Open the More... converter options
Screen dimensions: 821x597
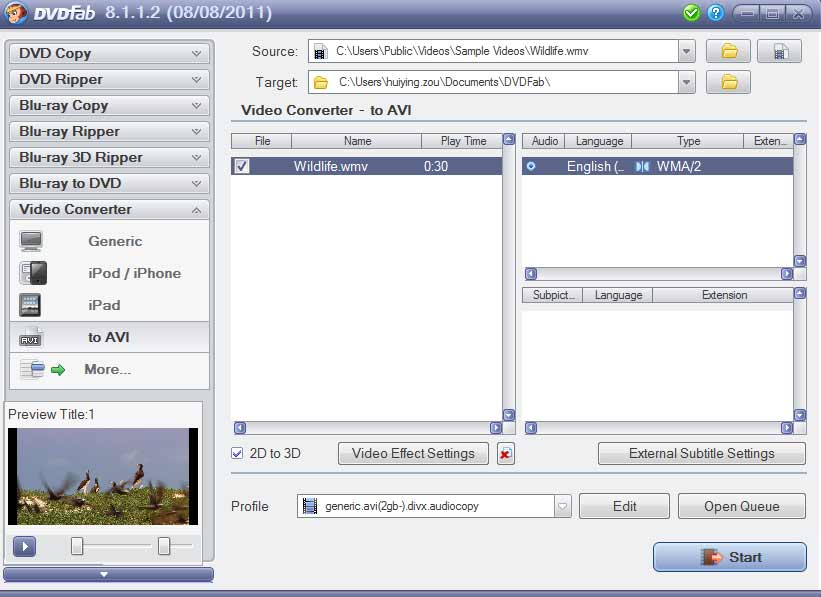pos(112,369)
